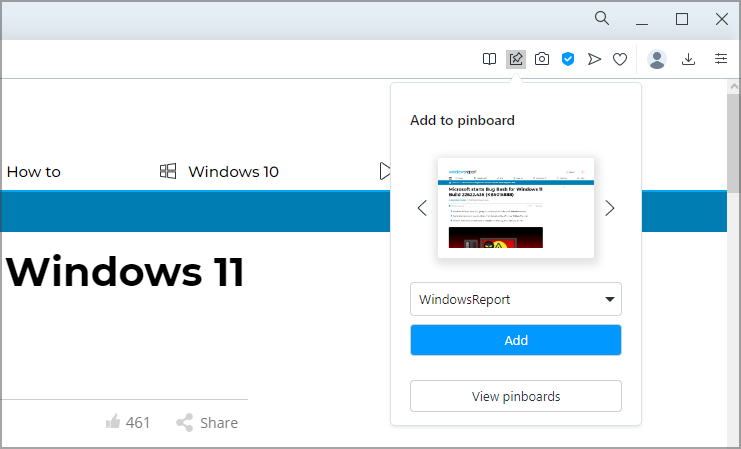
Task: Click the 461 likes count
Action: click(138, 423)
